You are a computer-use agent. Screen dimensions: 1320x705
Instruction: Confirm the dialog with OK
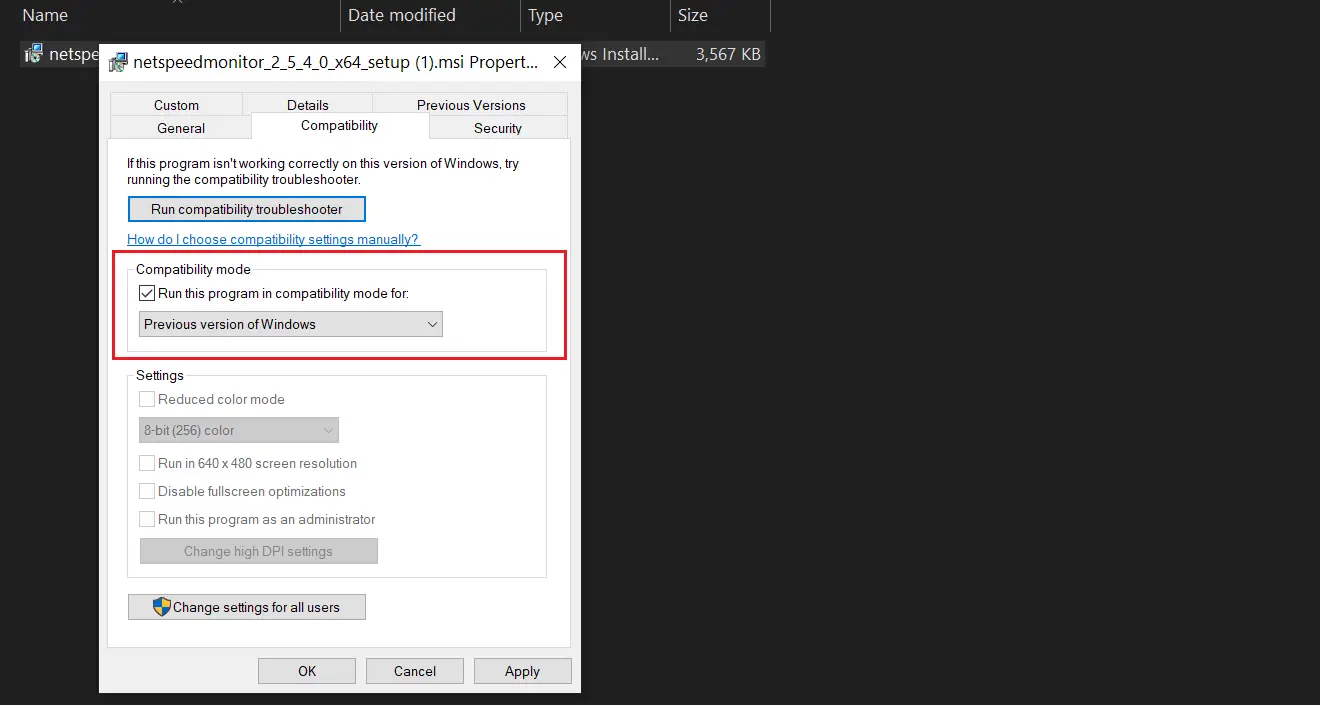[307, 671]
